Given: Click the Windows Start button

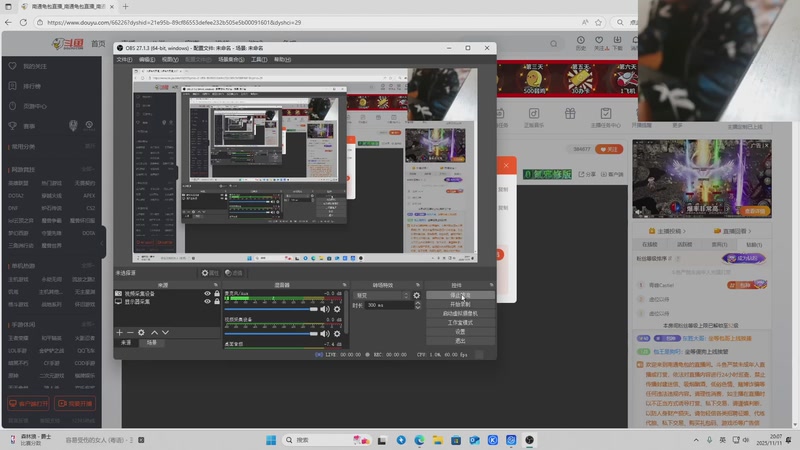Looking at the screenshot, I should [x=271, y=440].
